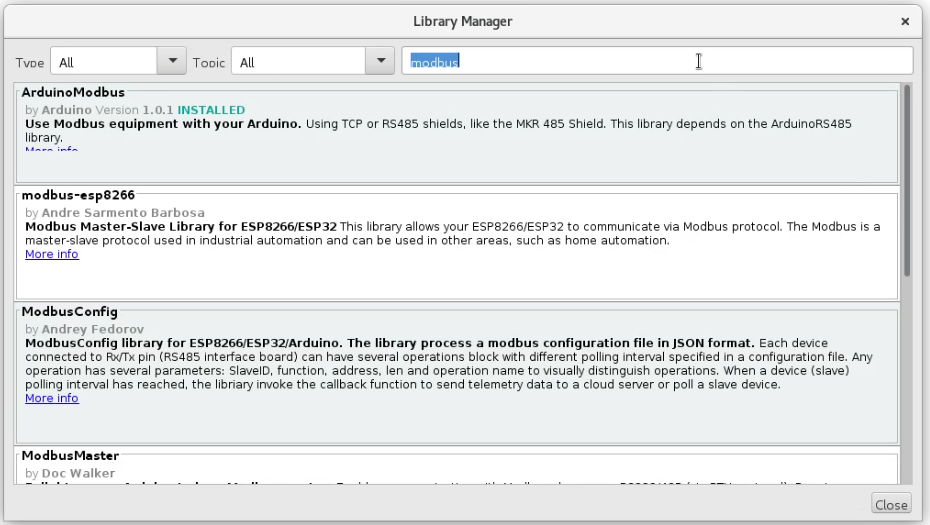
Task: Expand the Topic filter dropdown
Action: coord(313,62)
